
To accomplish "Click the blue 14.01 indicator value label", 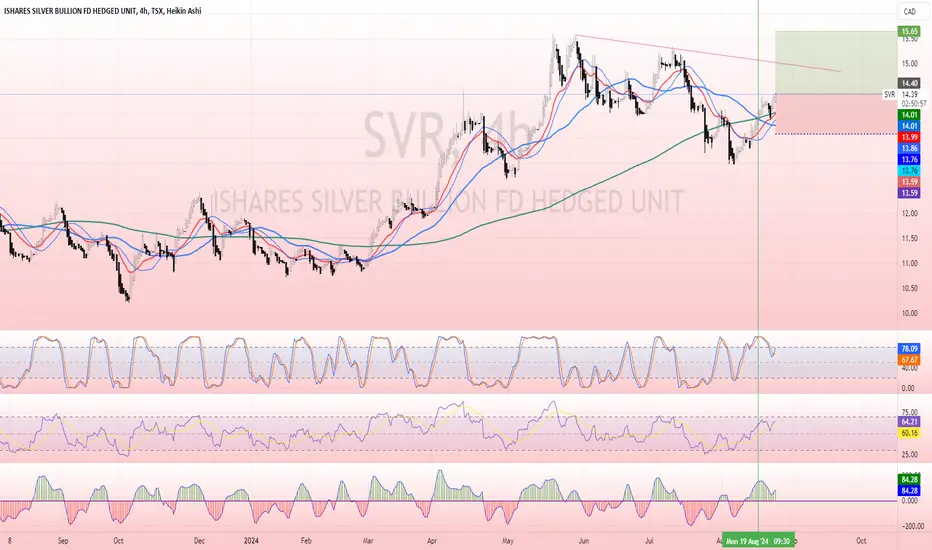I will (x=909, y=126).
